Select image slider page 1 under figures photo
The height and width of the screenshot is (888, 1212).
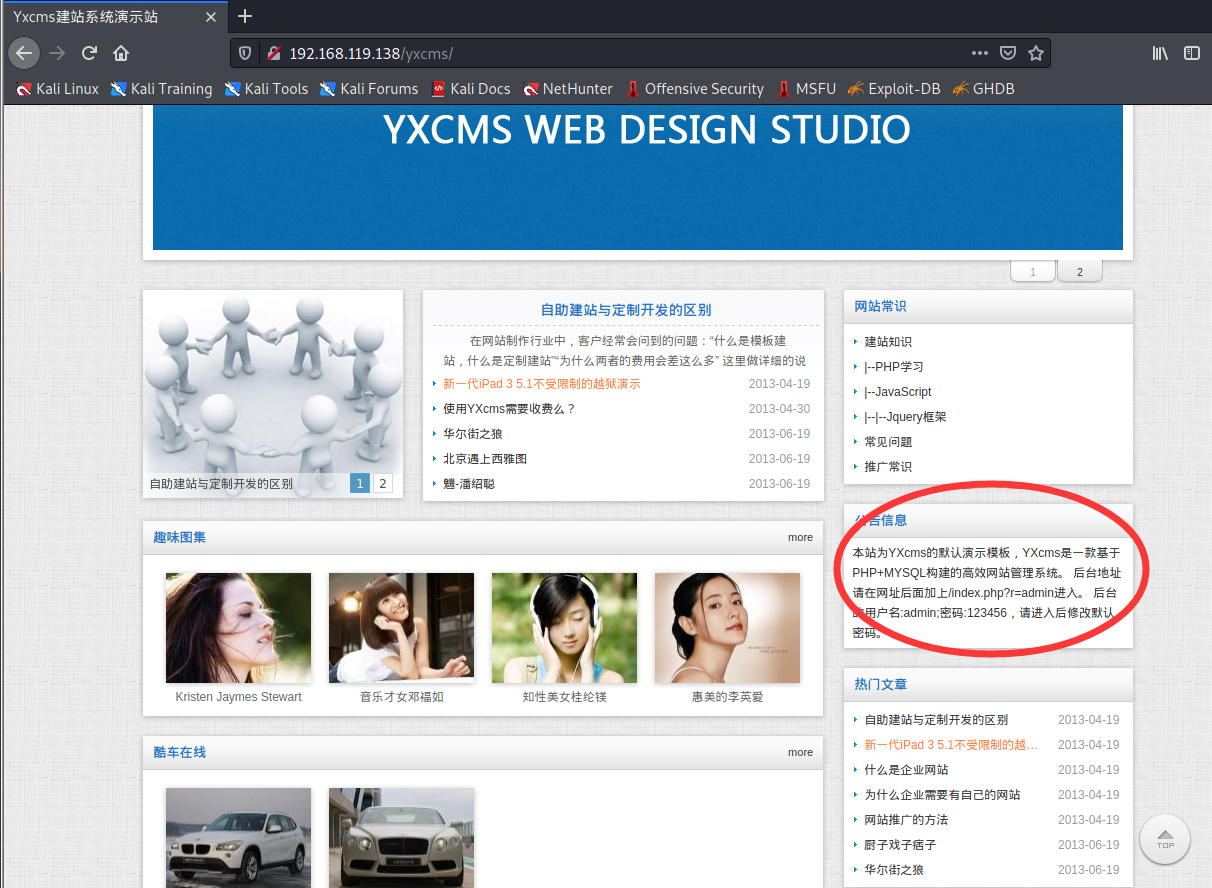tap(360, 484)
